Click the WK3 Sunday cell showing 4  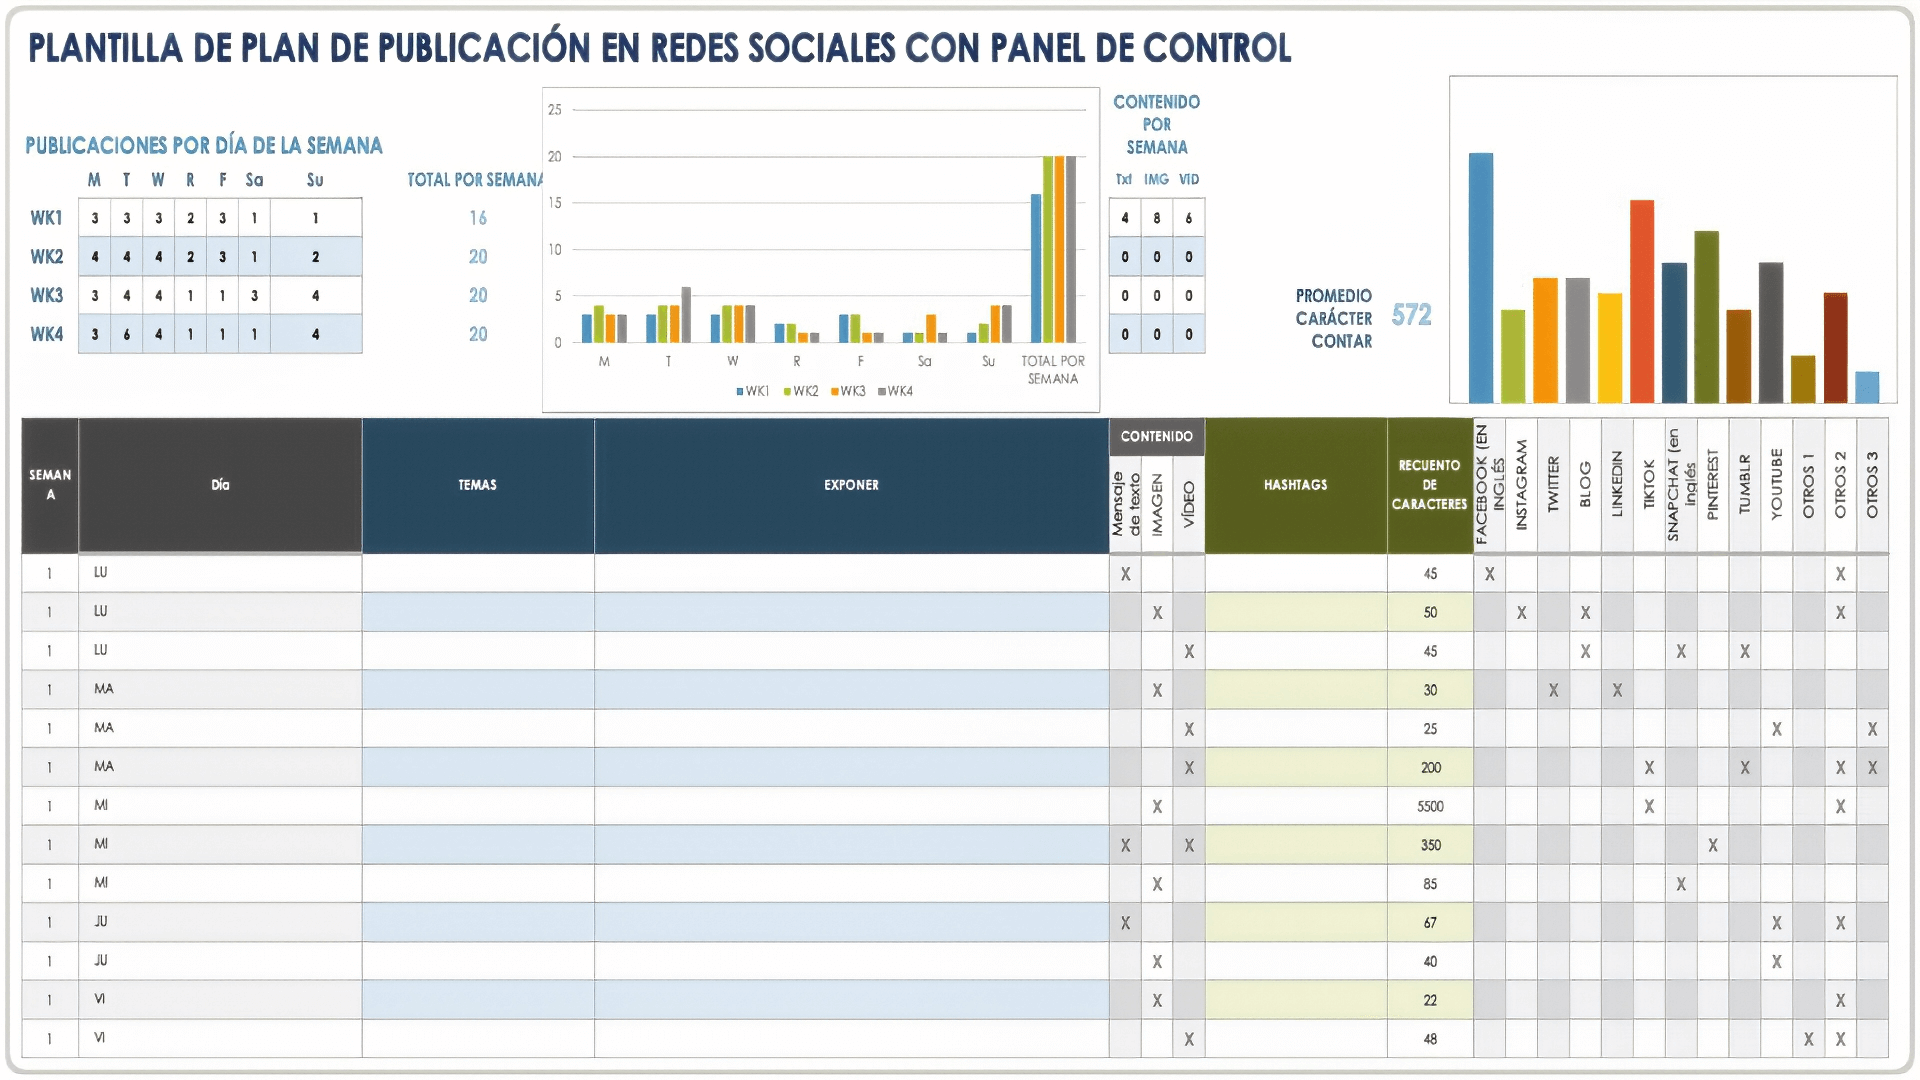(316, 296)
